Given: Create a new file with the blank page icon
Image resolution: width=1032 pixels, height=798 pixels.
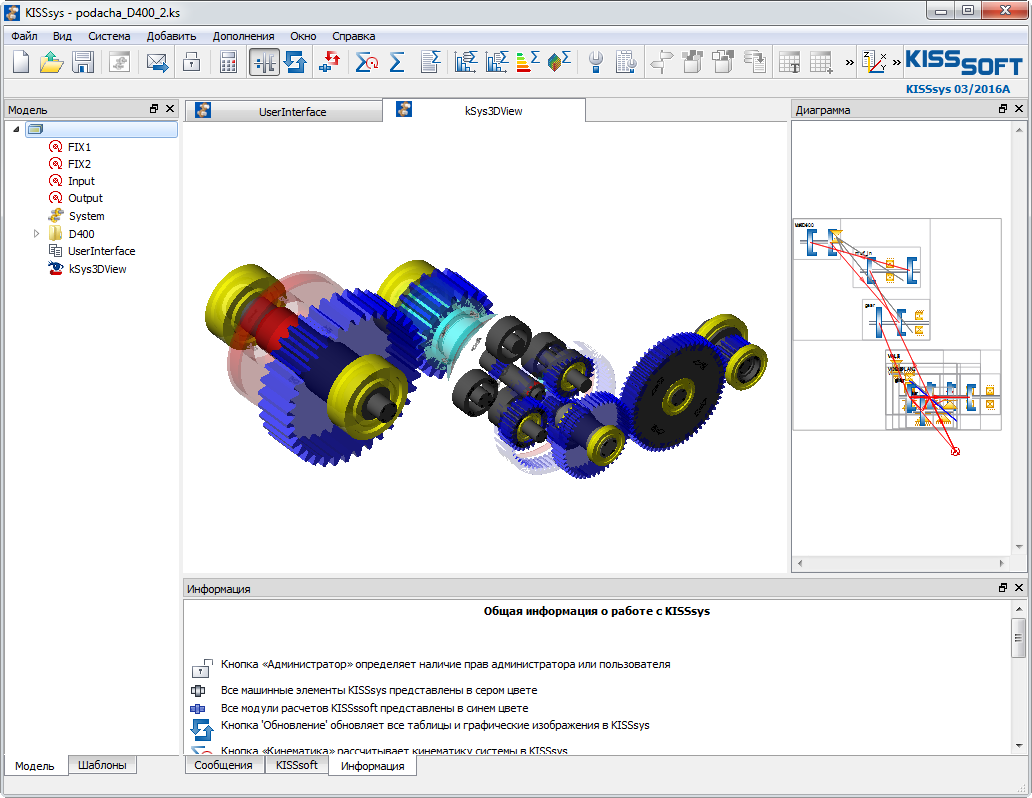Looking at the screenshot, I should coord(21,63).
